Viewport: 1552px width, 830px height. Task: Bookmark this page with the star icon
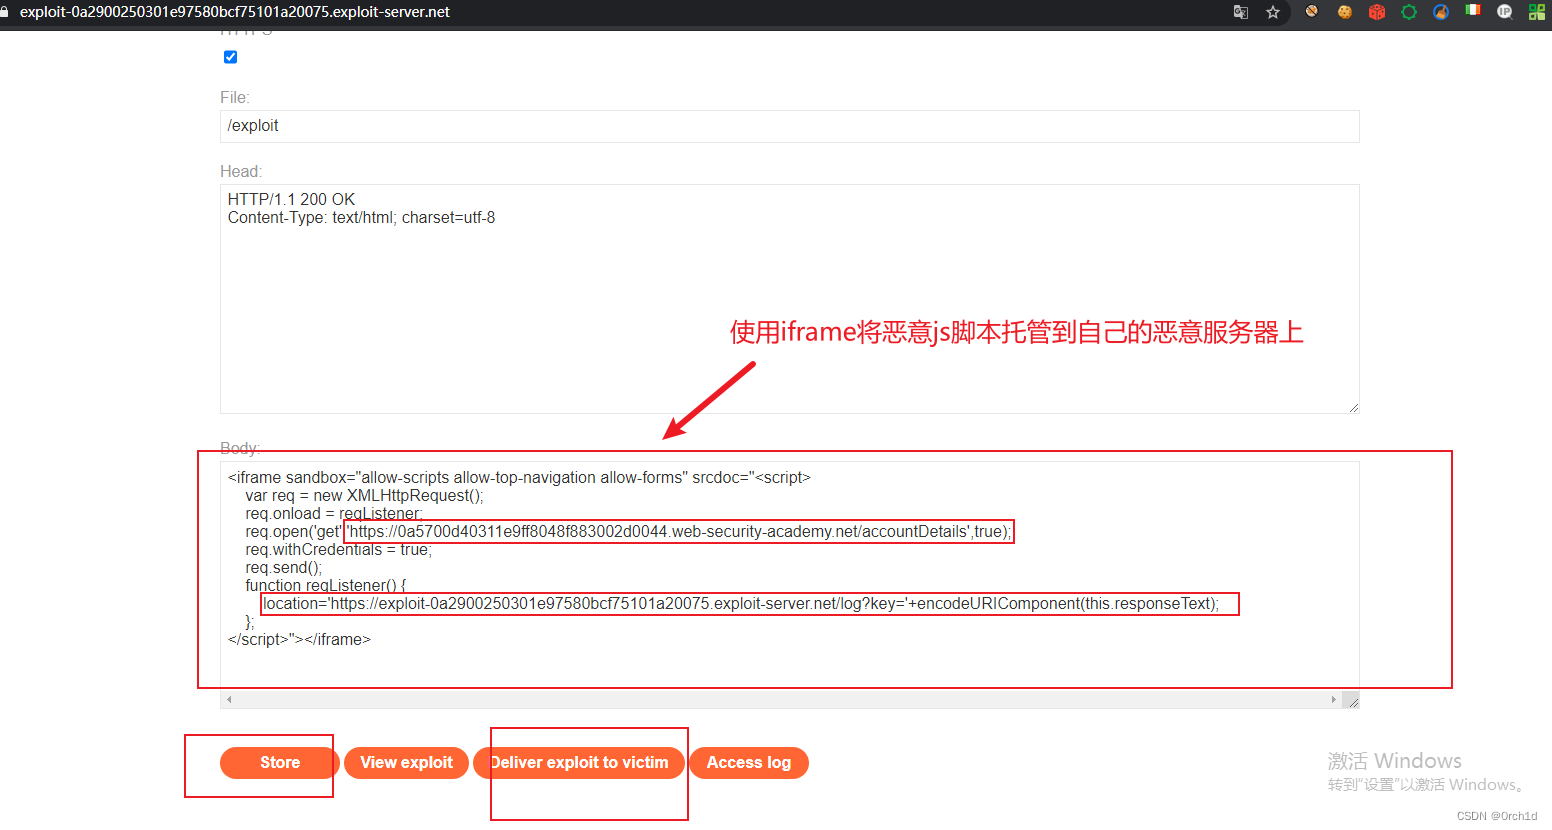click(1273, 12)
